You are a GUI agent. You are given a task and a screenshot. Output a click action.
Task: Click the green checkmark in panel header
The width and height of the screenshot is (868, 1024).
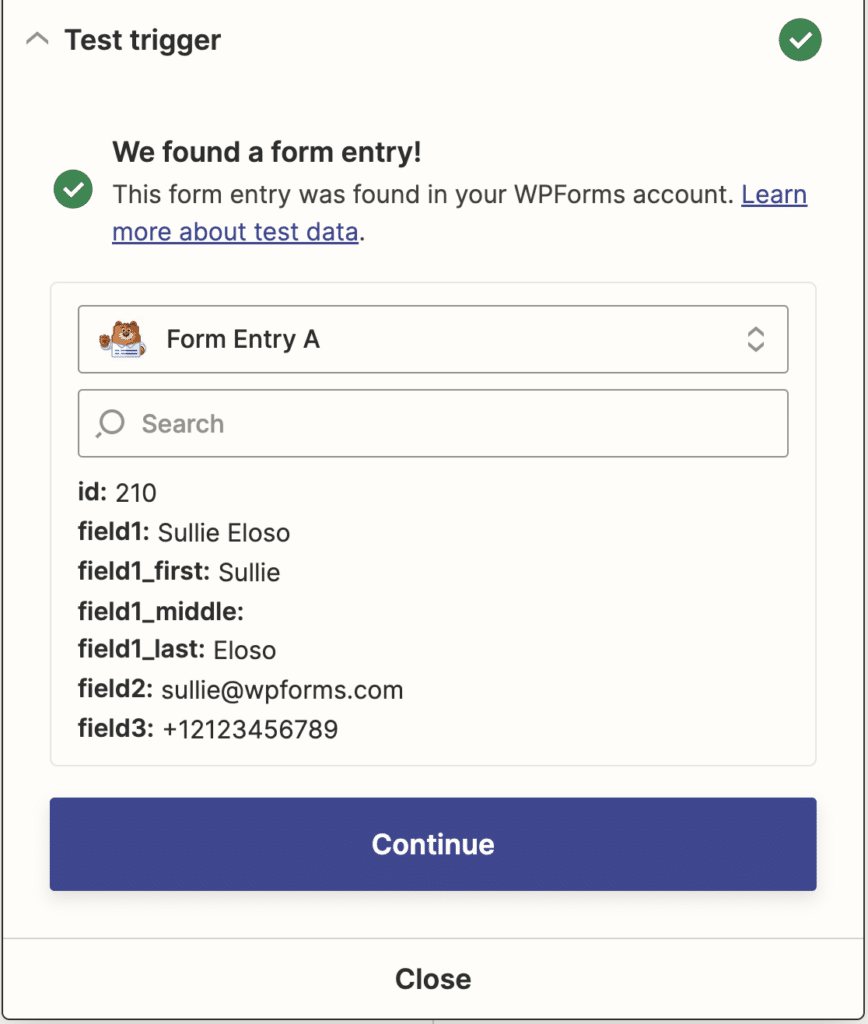(799, 40)
